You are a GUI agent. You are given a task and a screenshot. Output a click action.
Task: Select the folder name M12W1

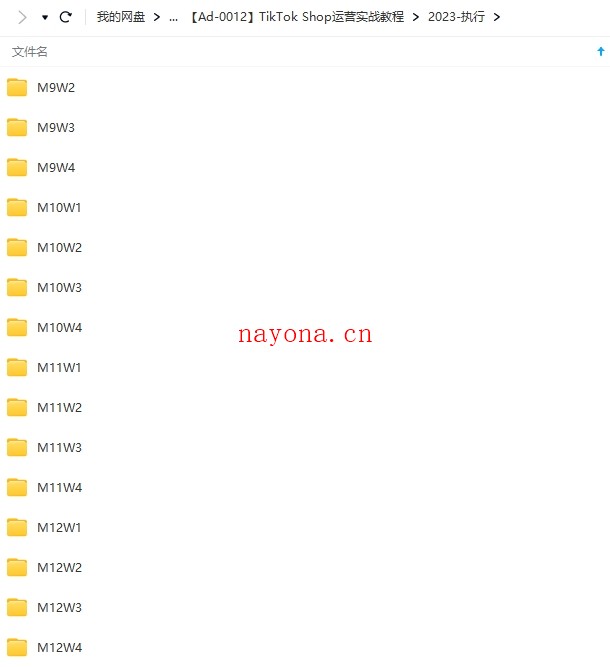59,527
